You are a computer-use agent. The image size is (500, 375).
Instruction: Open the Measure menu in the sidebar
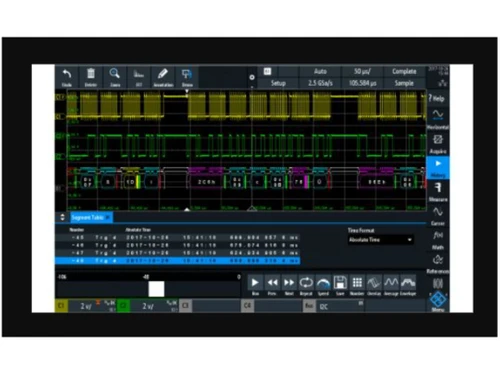point(438,192)
